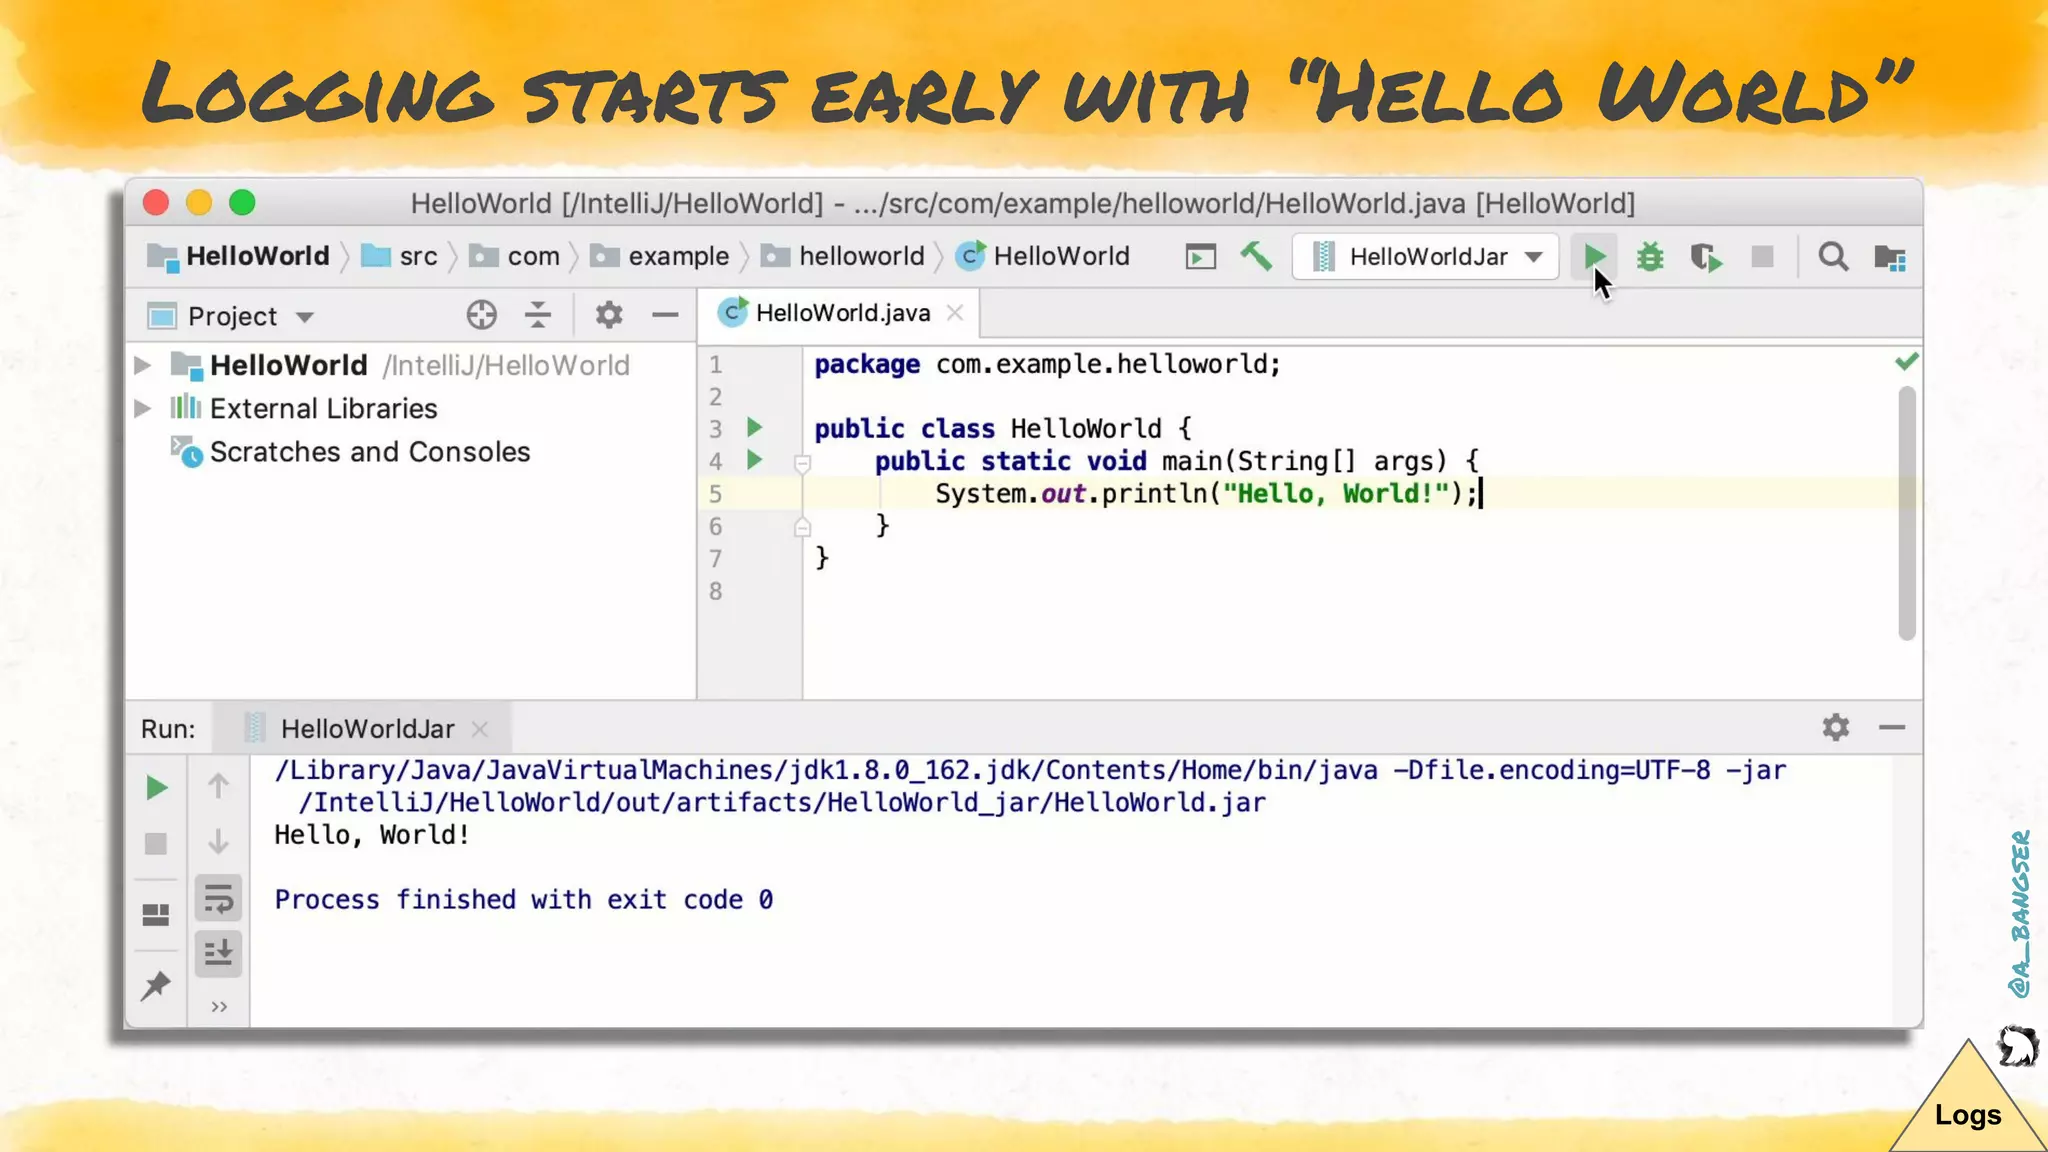Click helloworld folder in breadcrumb
This screenshot has width=2048, height=1152.
pos(843,256)
